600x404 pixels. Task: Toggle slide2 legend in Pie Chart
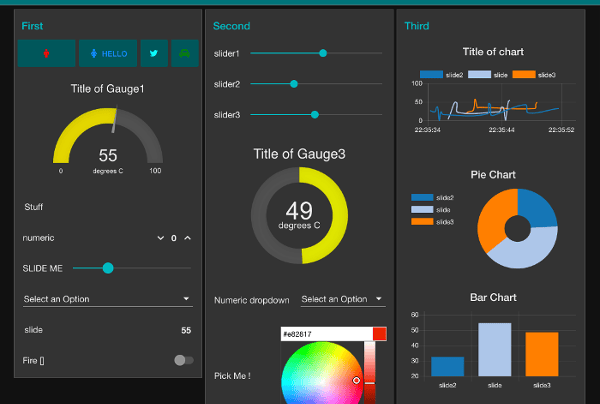point(432,197)
